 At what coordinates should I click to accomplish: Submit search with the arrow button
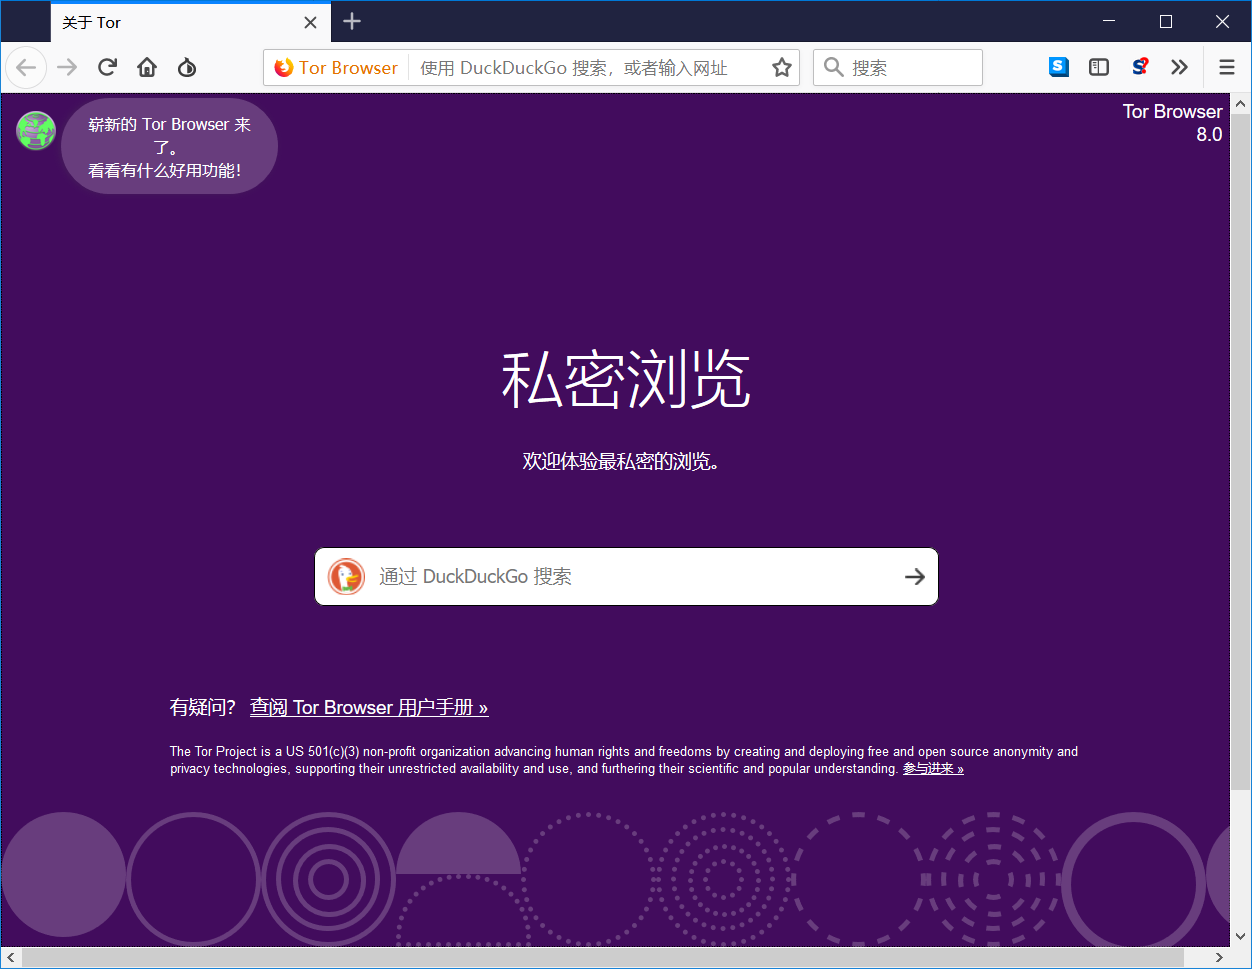point(914,577)
